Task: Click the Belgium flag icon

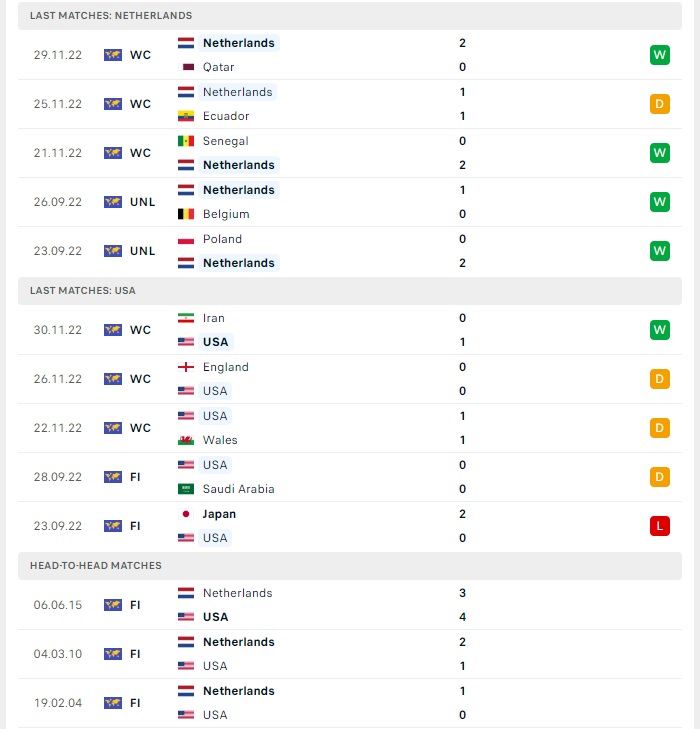Action: tap(186, 214)
